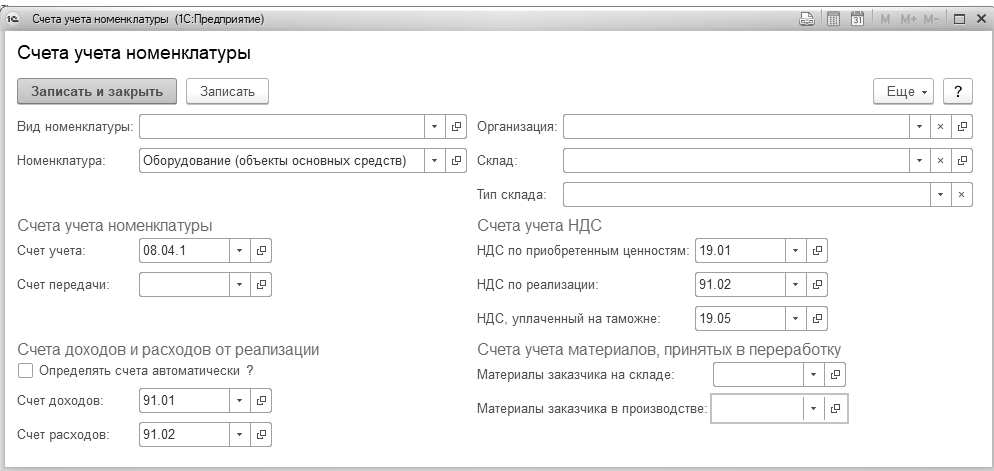994x471 pixels.
Task: Click the Записать button
Action: pos(227,91)
